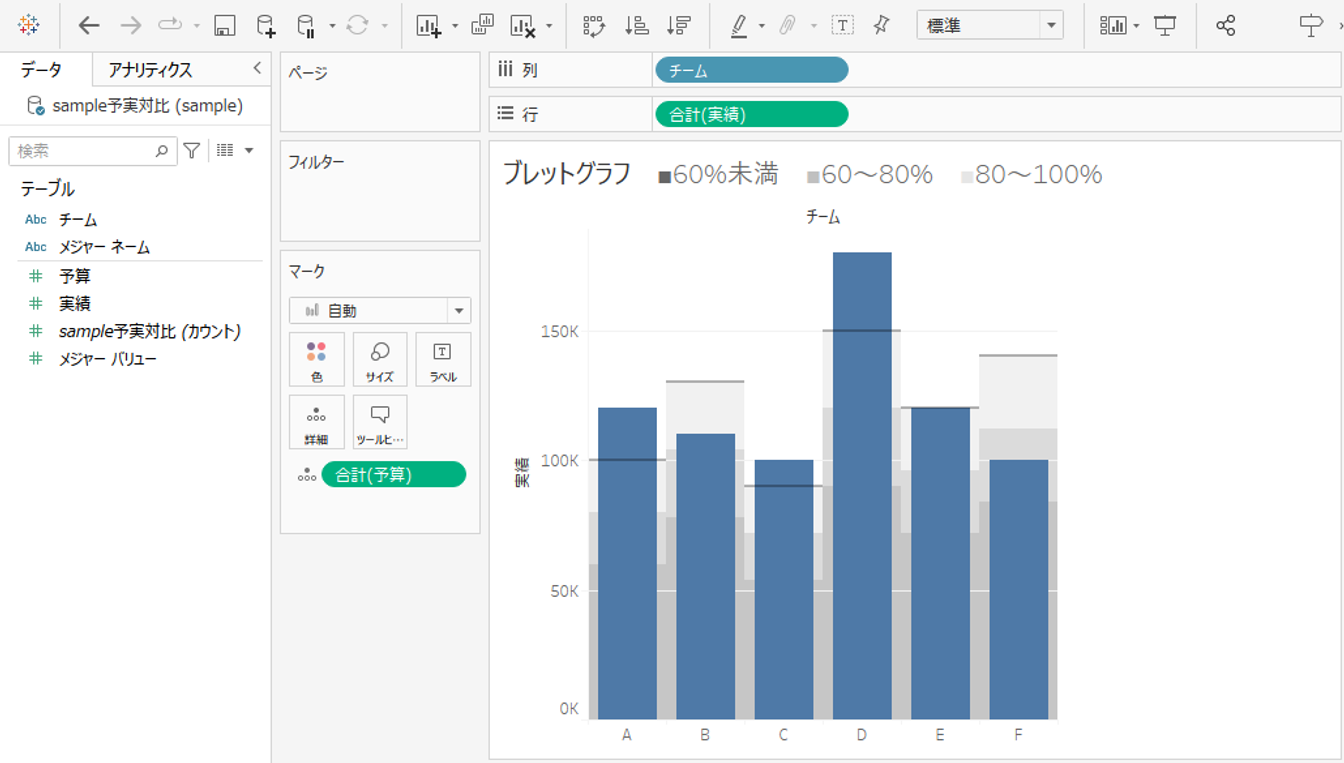Open the data pane view options arrow
Screen dimensions: 1344x763
click(x=249, y=151)
